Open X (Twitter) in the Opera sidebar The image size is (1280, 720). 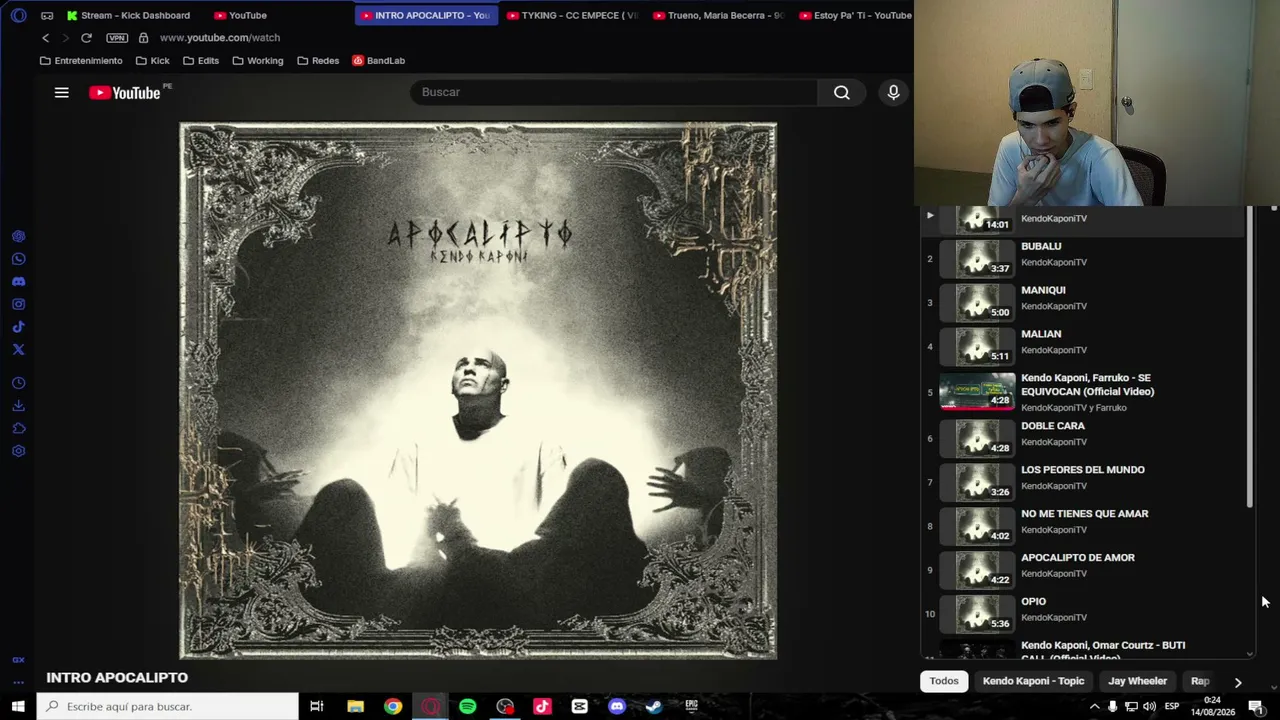tap(18, 349)
